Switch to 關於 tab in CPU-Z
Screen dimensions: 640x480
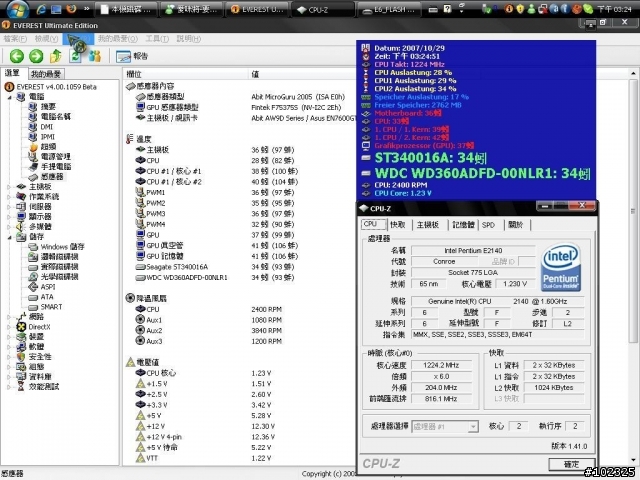(x=516, y=224)
